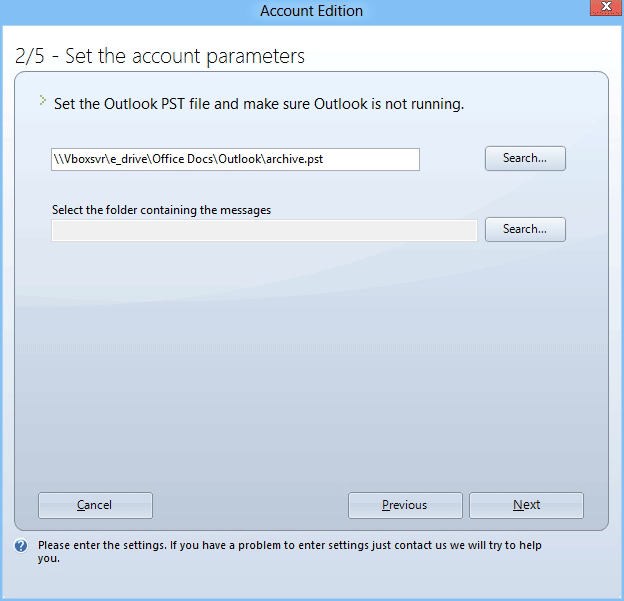Open Search for the messages folder
The height and width of the screenshot is (601, 624).
pyautogui.click(x=525, y=229)
